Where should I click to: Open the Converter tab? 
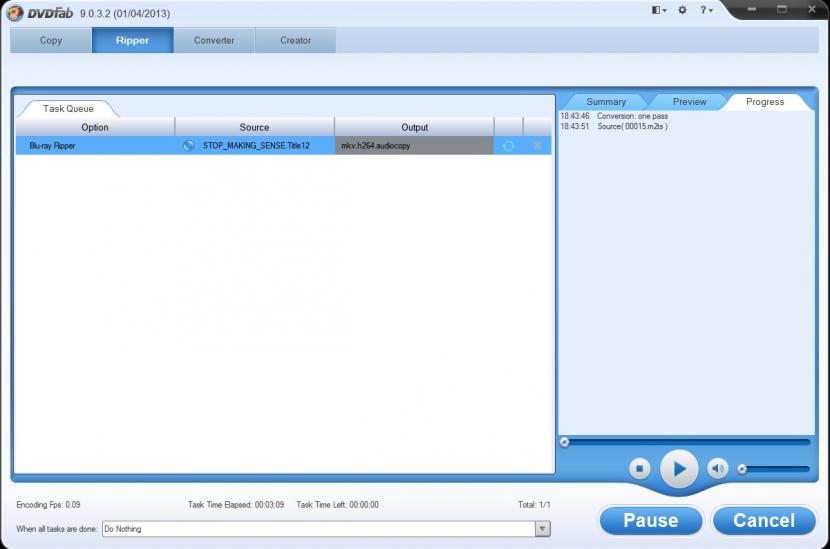(x=214, y=40)
